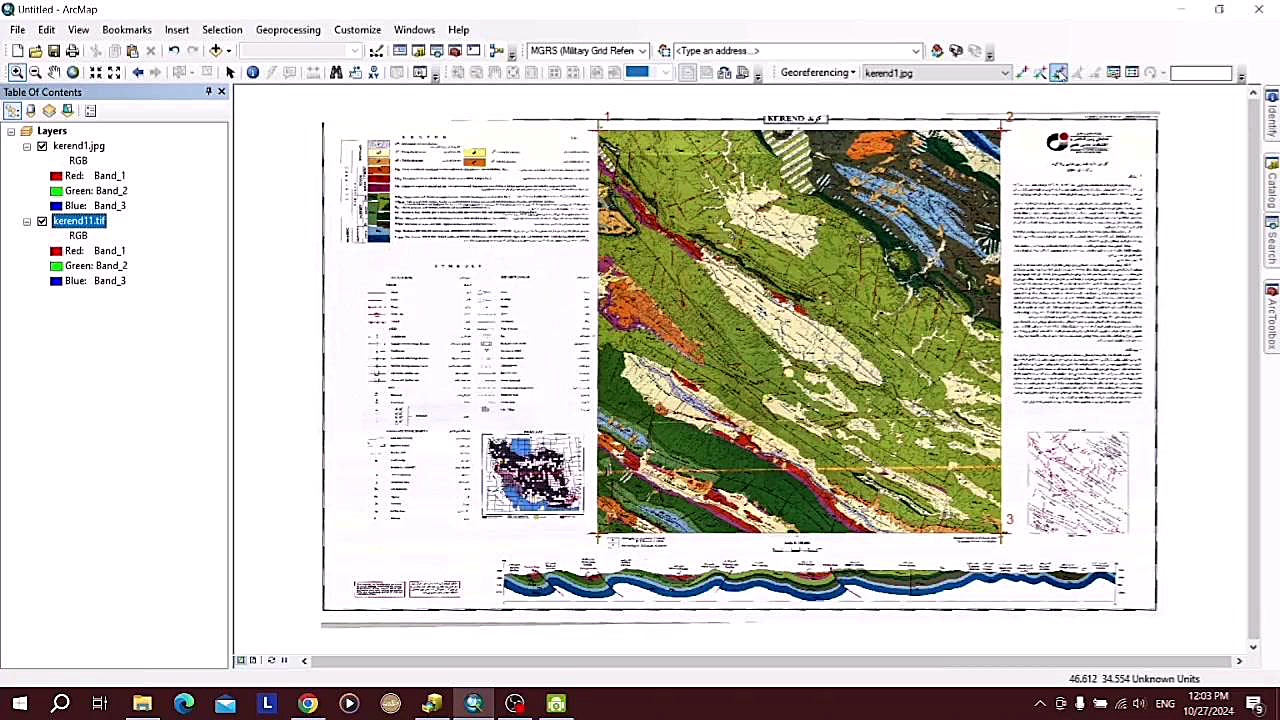This screenshot has height=720, width=1280.
Task: Open the Bookmarks menu
Action: [127, 30]
